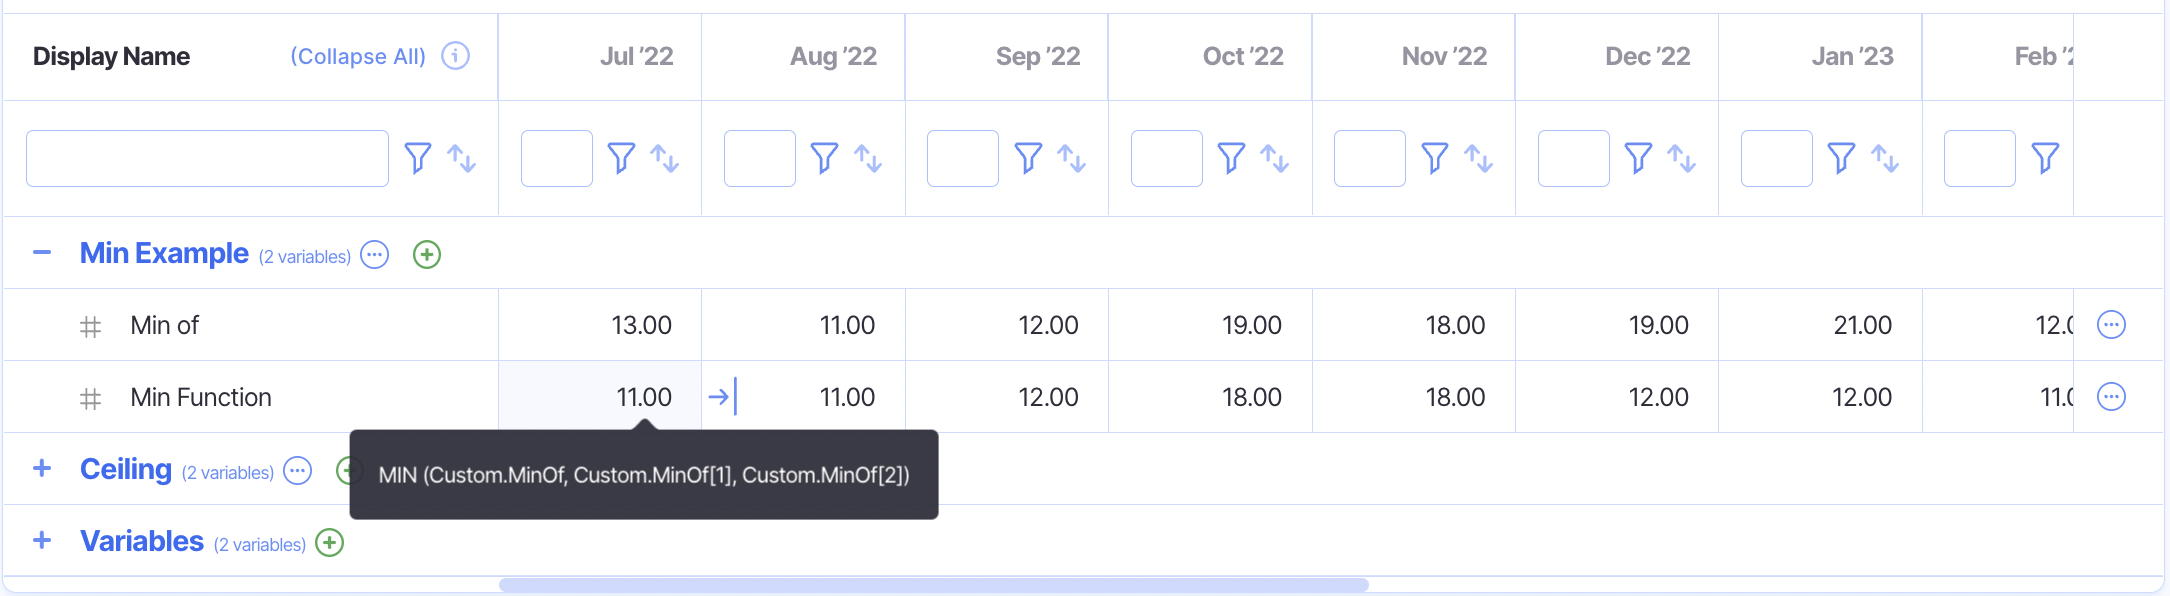The width and height of the screenshot is (2170, 596).
Task: Click the Min Example group title
Action: (164, 254)
